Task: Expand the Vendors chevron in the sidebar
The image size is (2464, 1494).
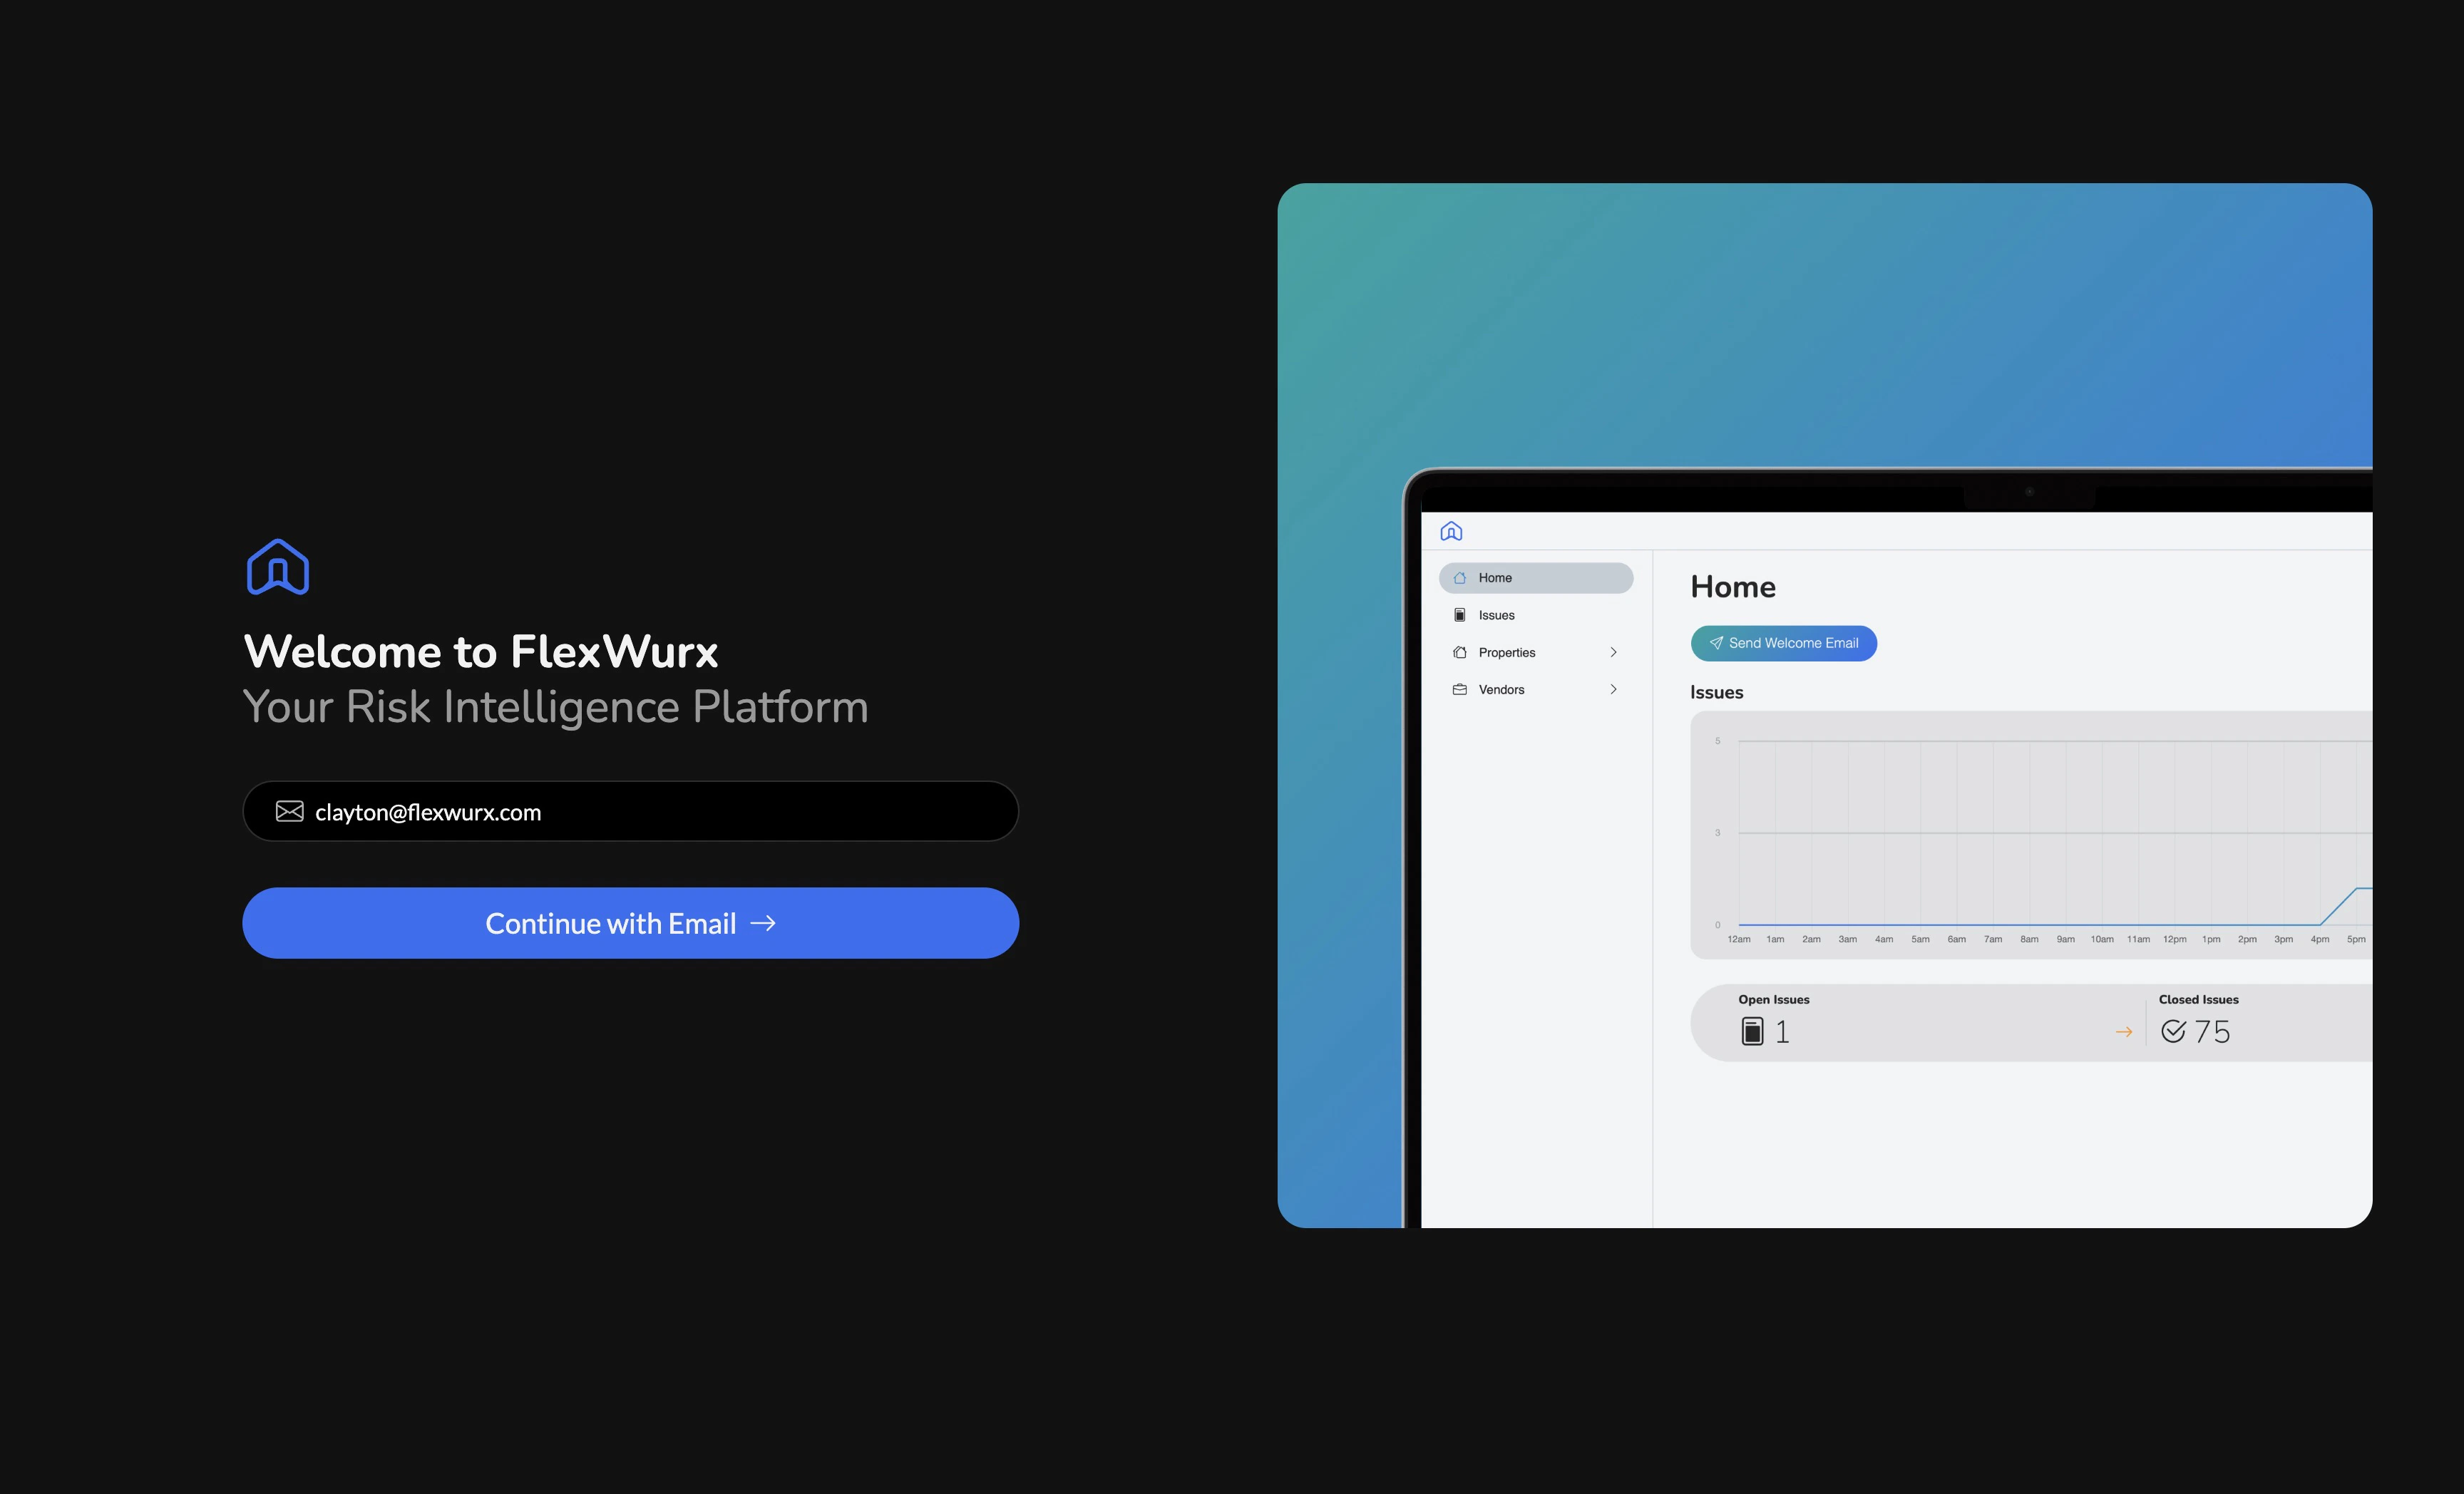Action: point(1613,689)
